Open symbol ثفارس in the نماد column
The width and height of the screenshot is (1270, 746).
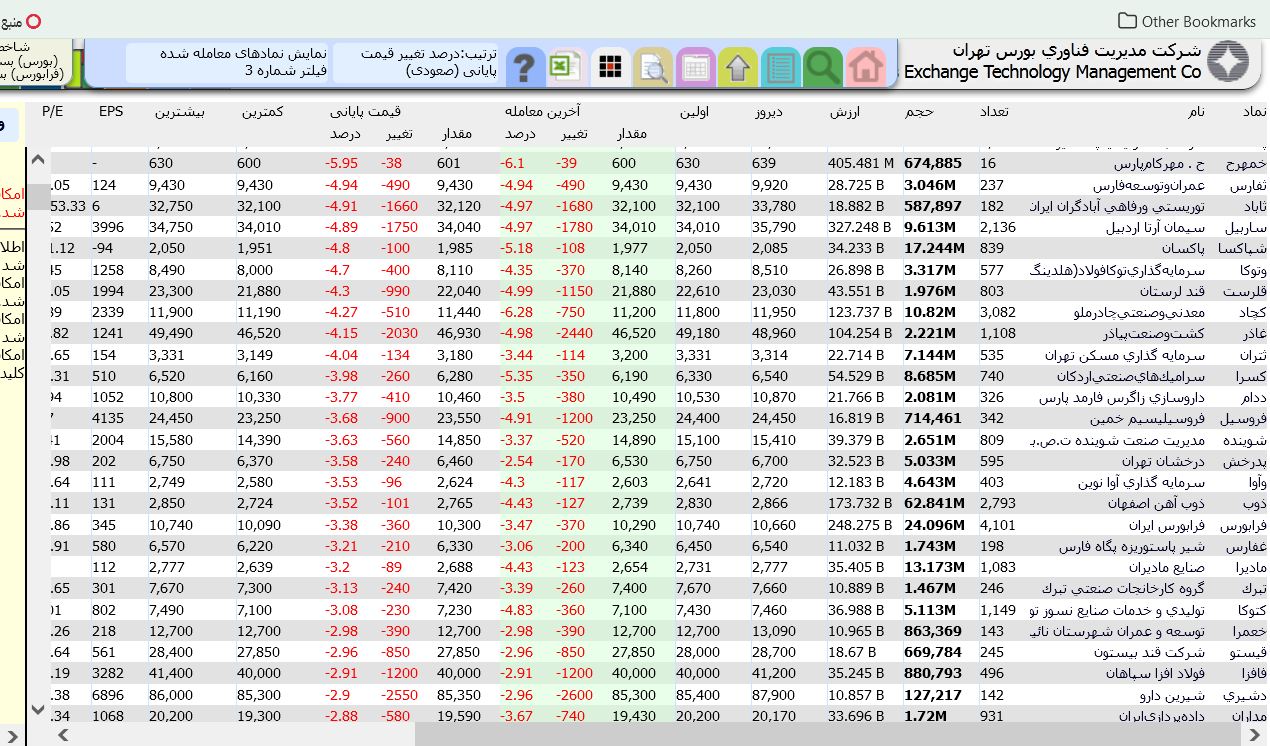(x=1248, y=185)
